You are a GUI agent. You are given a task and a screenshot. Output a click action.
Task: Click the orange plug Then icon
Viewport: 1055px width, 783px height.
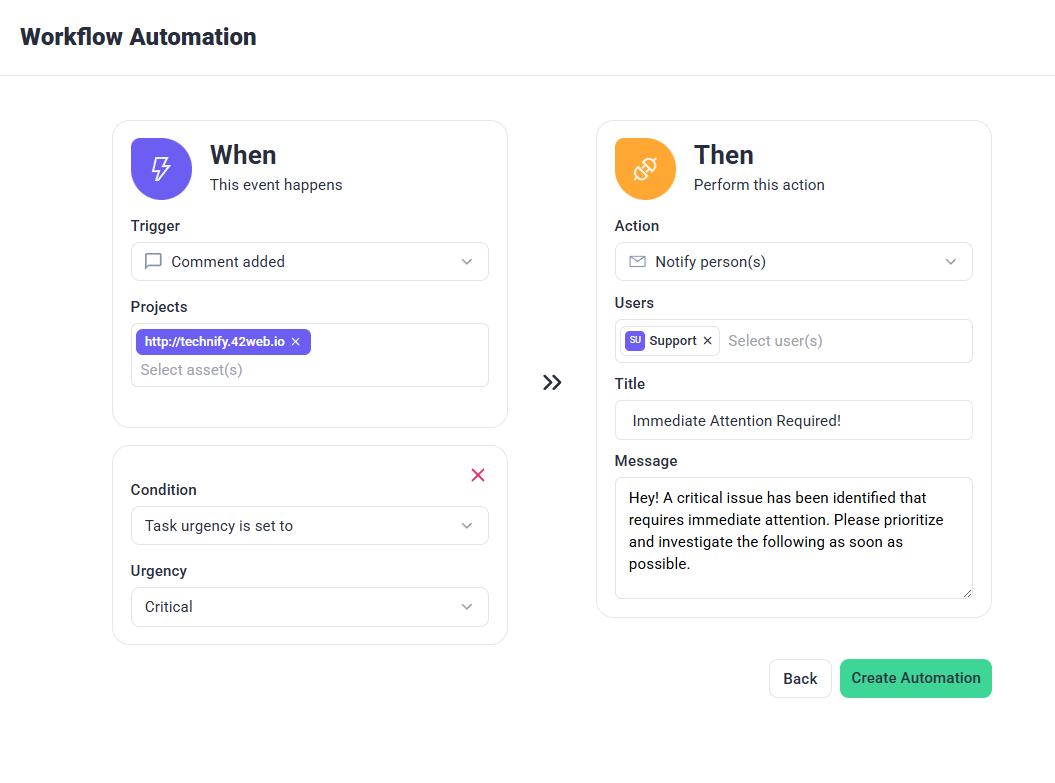pyautogui.click(x=645, y=169)
